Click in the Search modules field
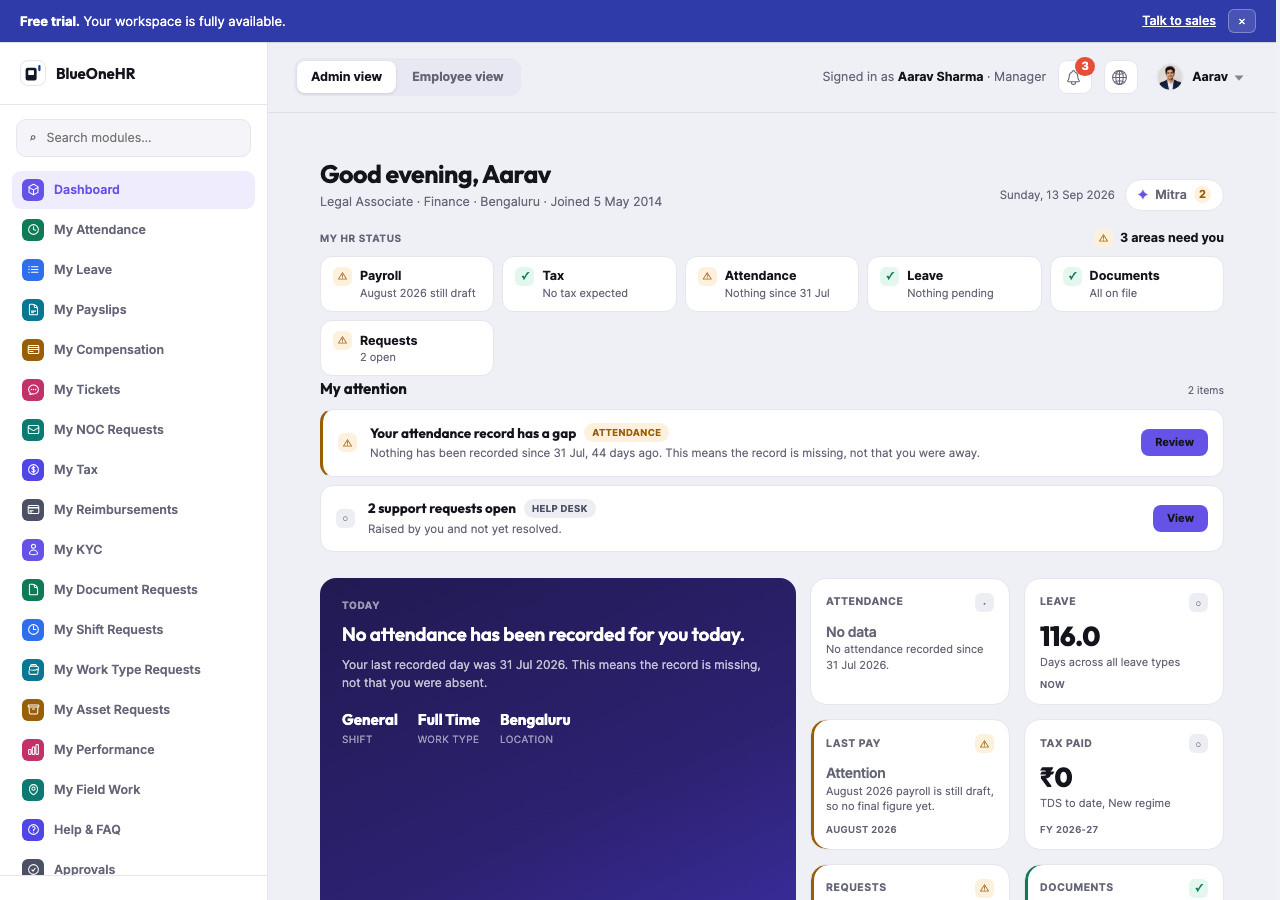Image resolution: width=1280 pixels, height=900 pixels. point(133,138)
